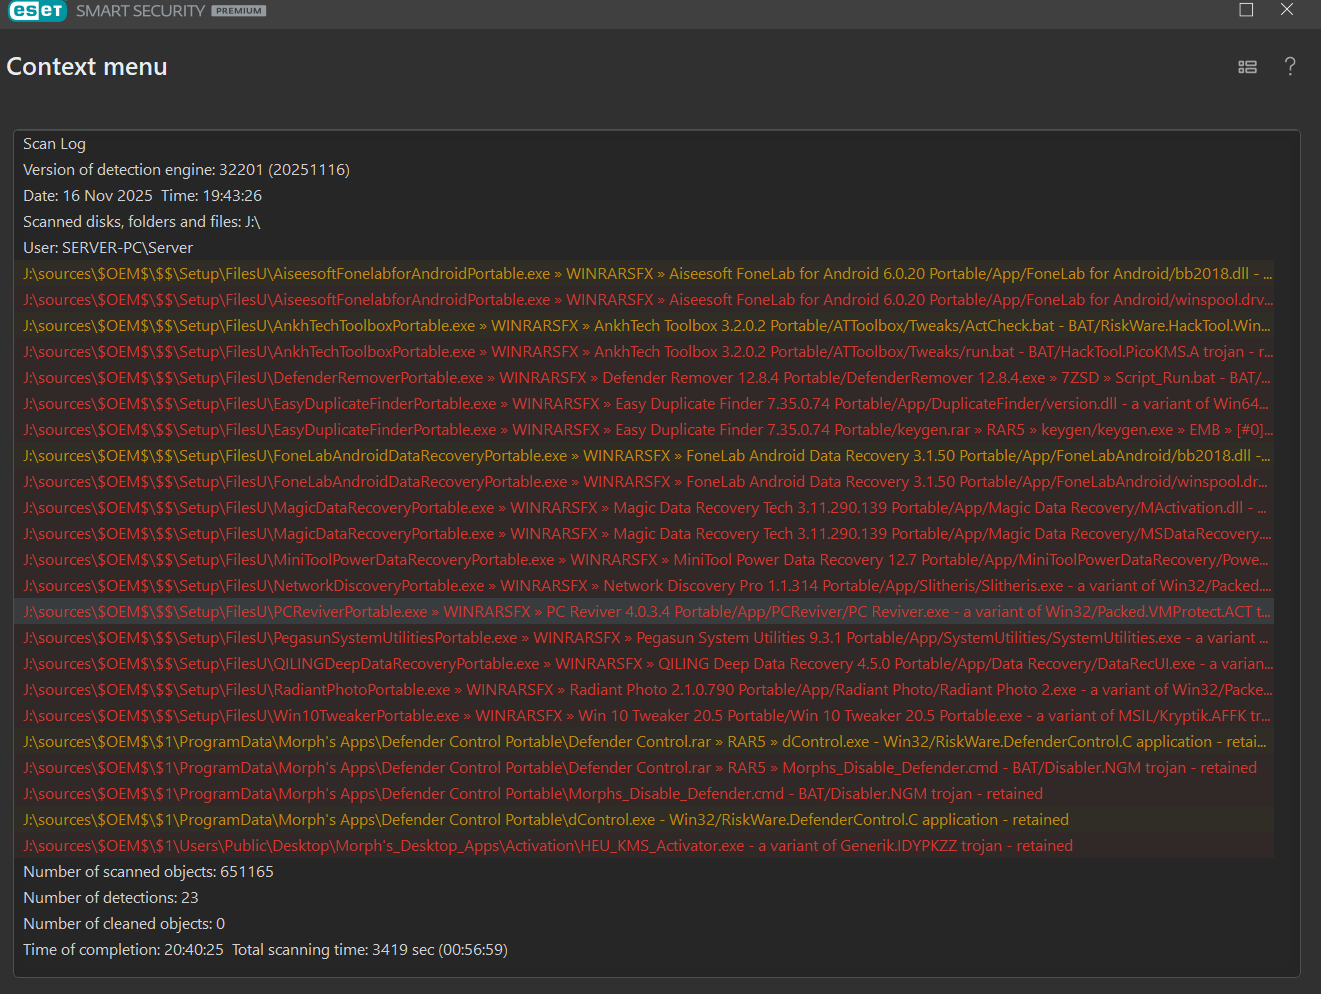
Task: Open the help question mark icon
Action: [1290, 67]
